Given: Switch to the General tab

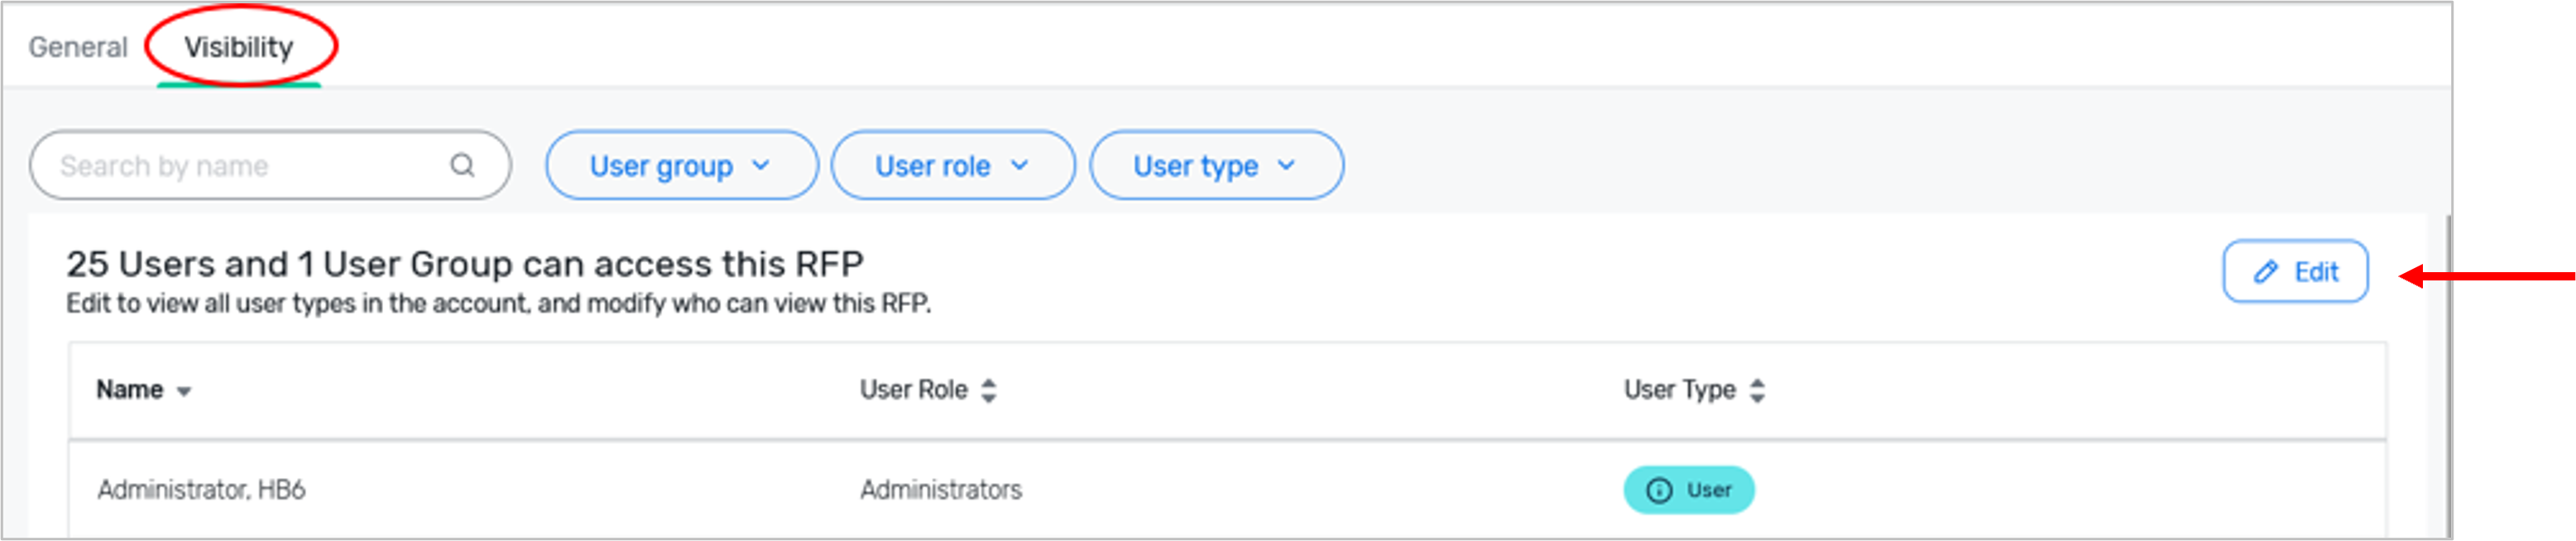Looking at the screenshot, I should [x=78, y=47].
